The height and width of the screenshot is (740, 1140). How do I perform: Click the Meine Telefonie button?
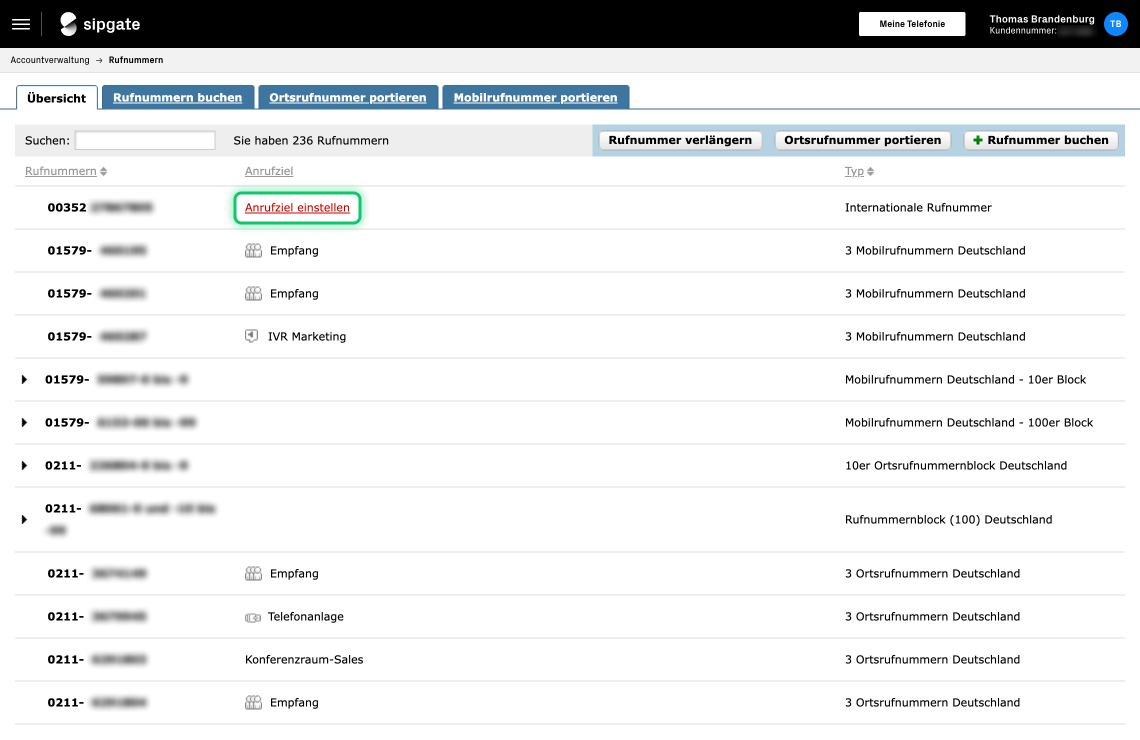pos(912,24)
